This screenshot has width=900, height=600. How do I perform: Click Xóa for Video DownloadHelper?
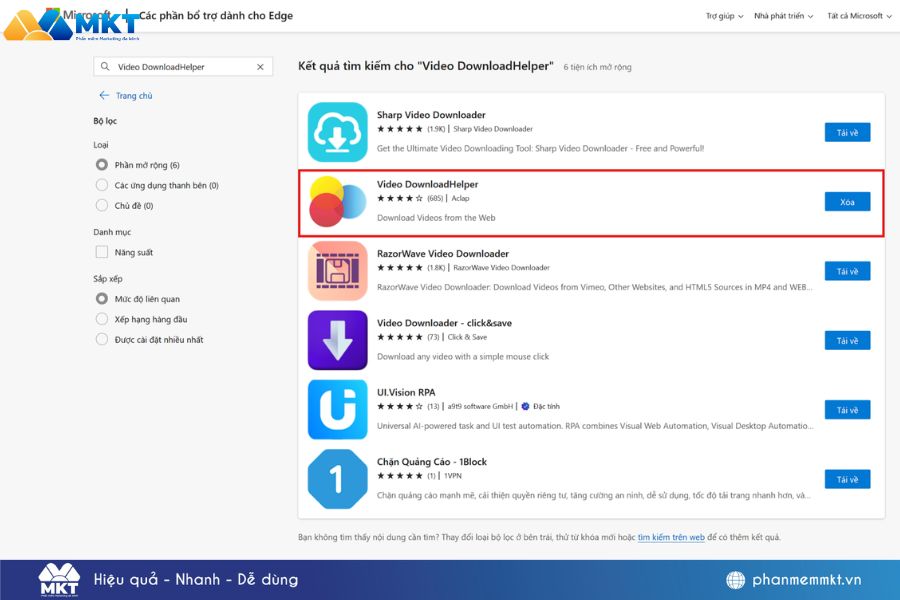pos(847,202)
